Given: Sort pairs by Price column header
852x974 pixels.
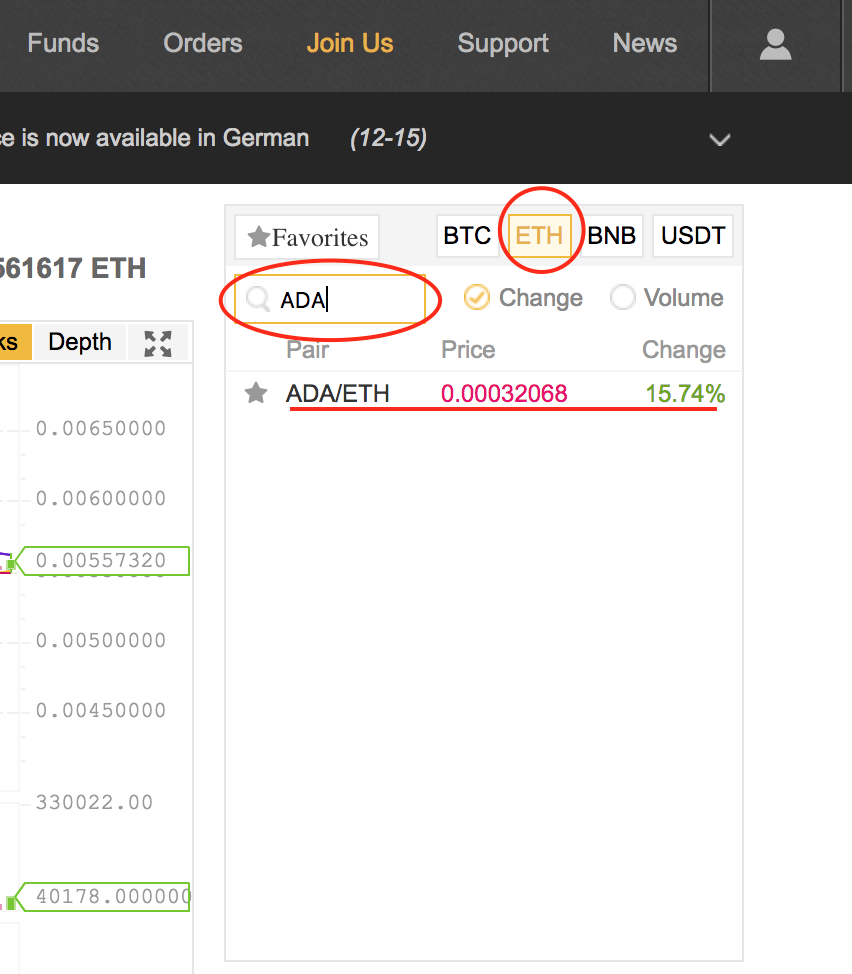Looking at the screenshot, I should (x=468, y=350).
